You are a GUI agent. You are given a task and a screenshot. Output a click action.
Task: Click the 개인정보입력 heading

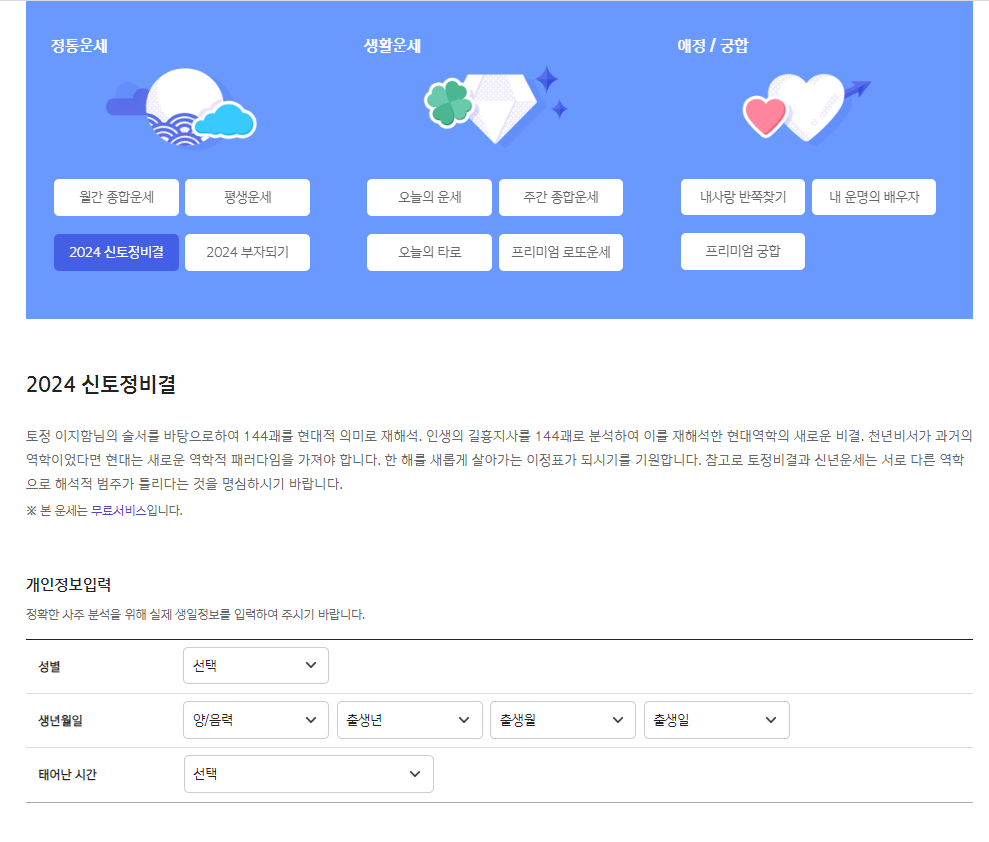click(69, 585)
